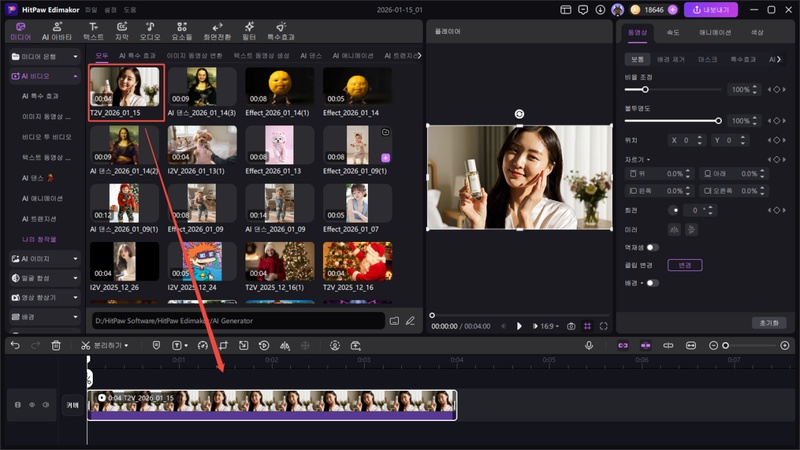Enter fullscreen preview in the player

[604, 326]
